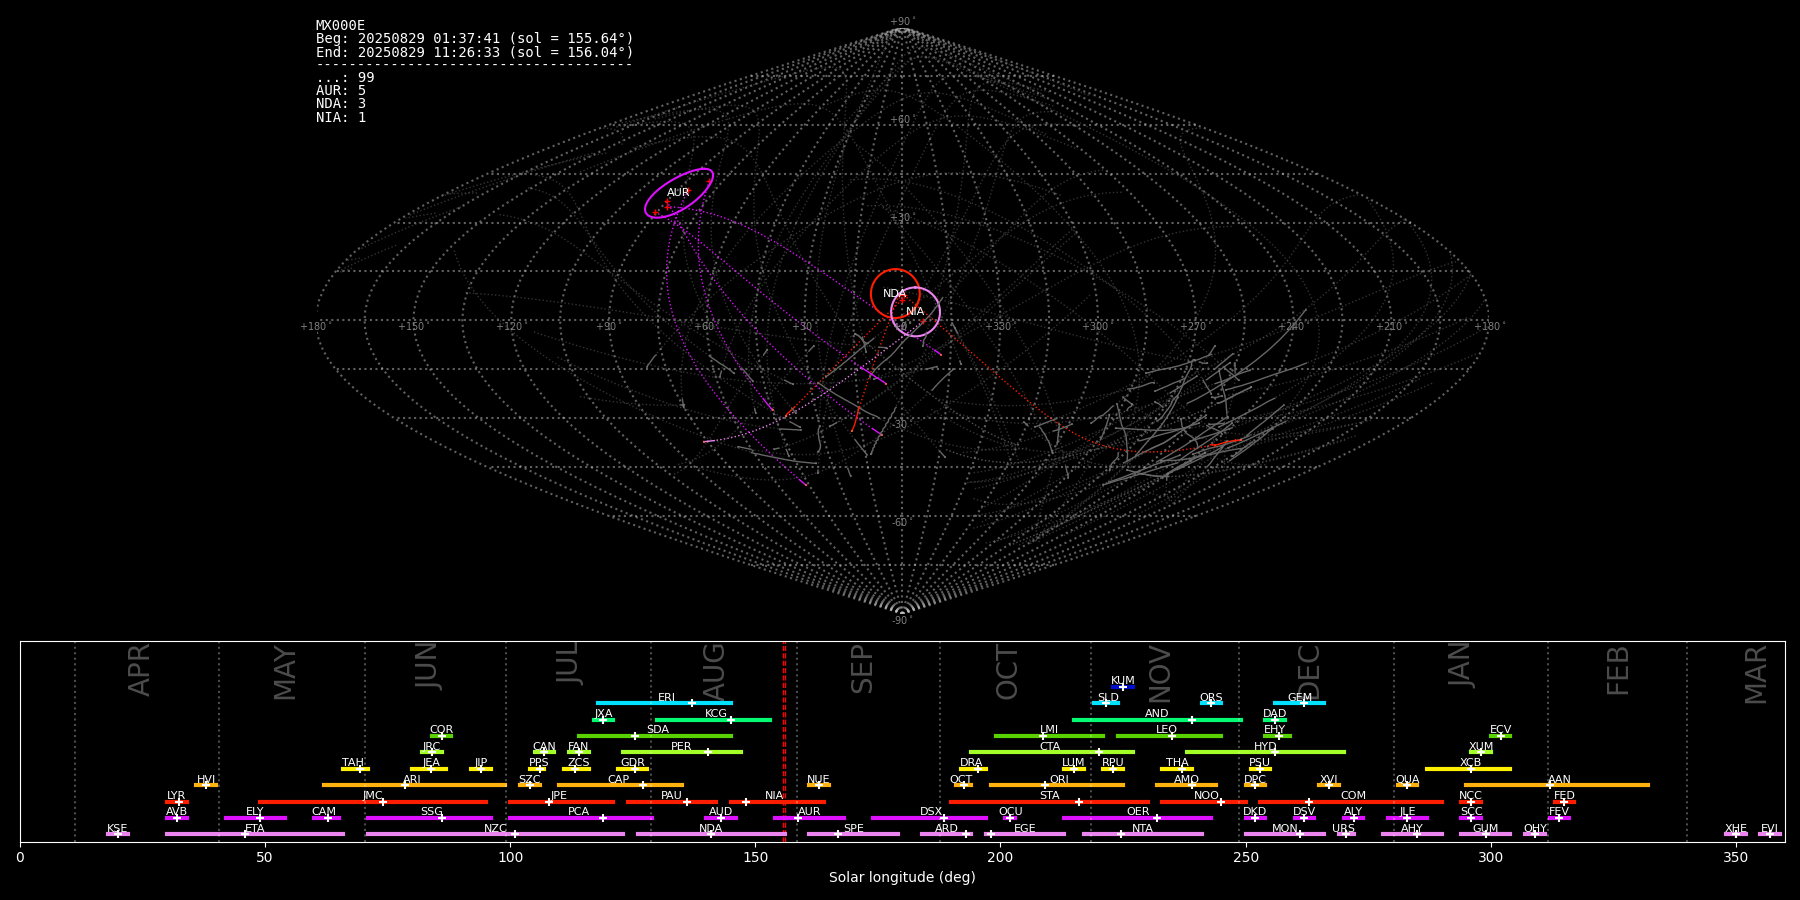The height and width of the screenshot is (900, 1800).
Task: Select the KUM shower bar in the timeline
Action: pyautogui.click(x=1123, y=687)
